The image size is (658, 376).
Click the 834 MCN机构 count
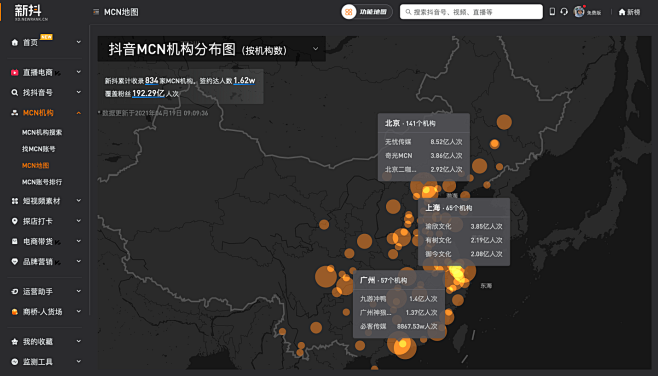coord(151,80)
